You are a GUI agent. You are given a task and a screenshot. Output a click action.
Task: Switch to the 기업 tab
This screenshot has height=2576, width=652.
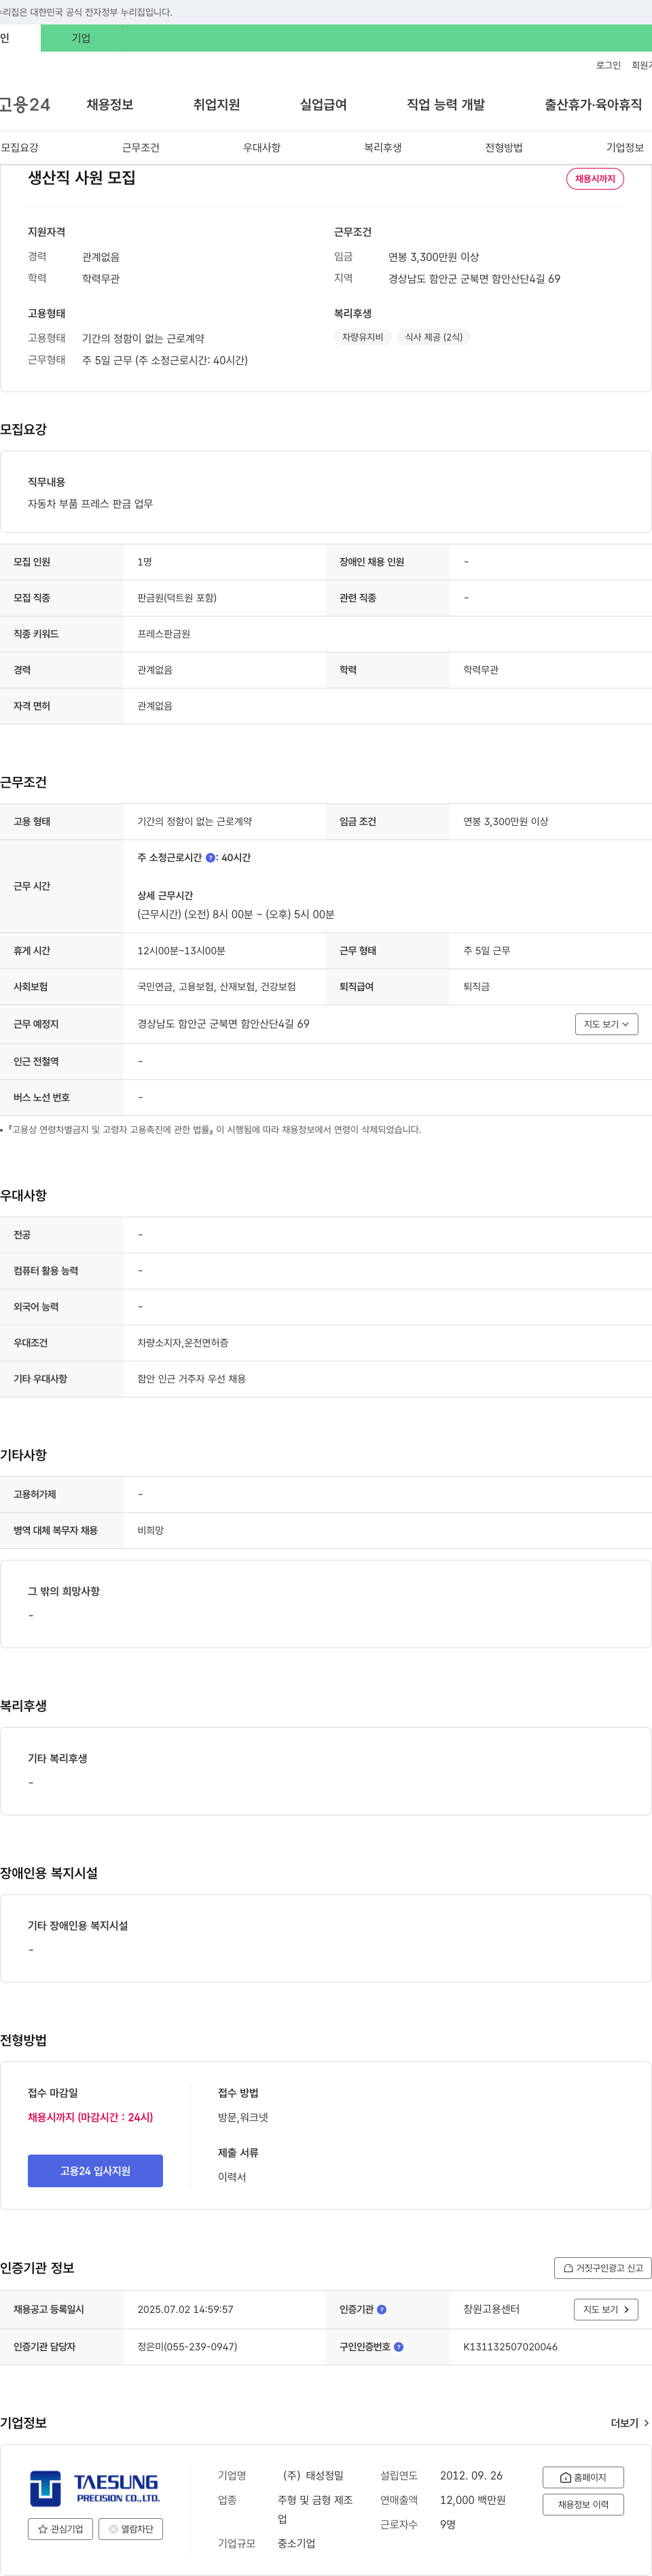coord(81,38)
